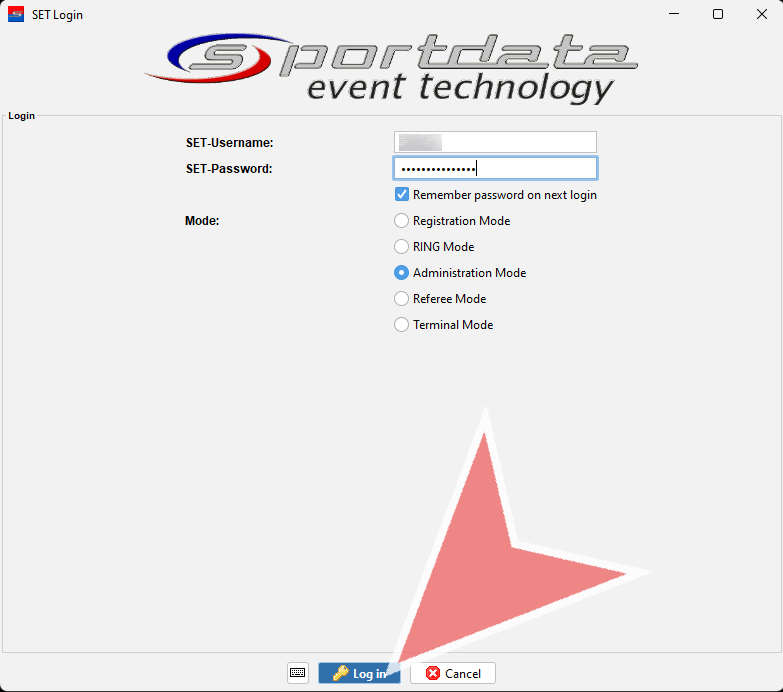Close the SET Login window
The image size is (783, 692).
click(761, 15)
